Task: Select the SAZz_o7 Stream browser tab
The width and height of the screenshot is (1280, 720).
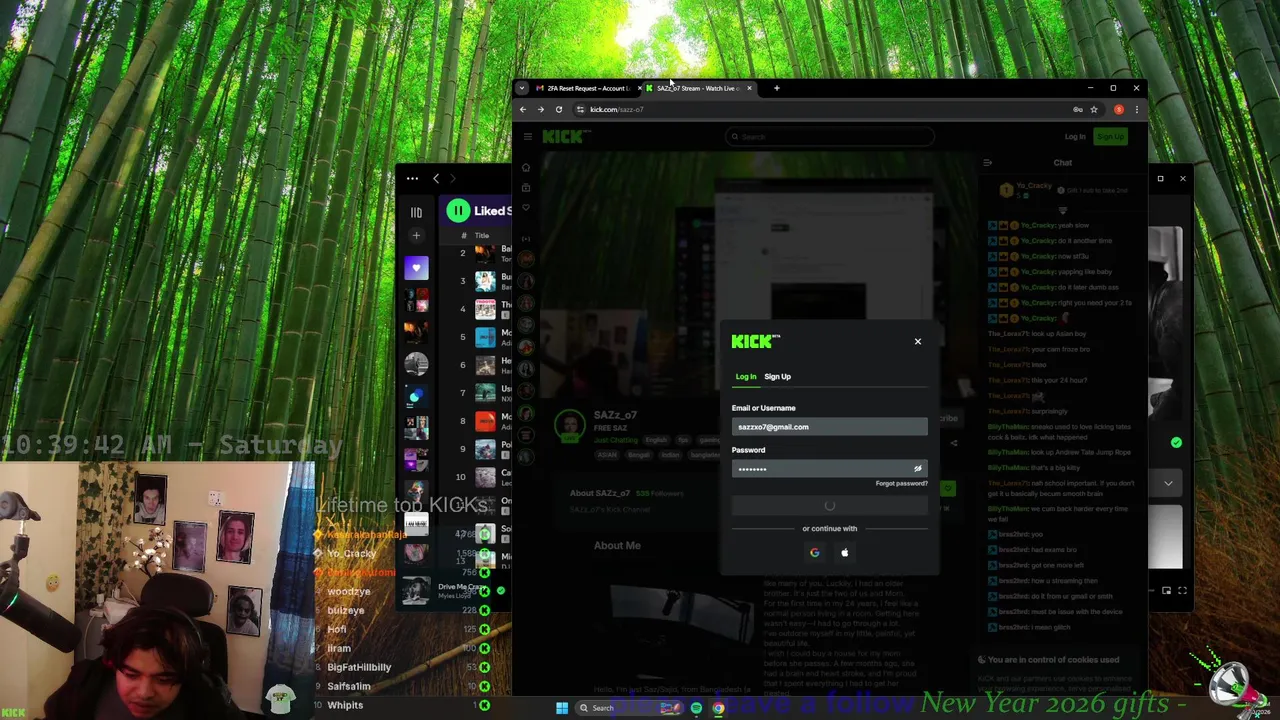Action: [x=697, y=88]
